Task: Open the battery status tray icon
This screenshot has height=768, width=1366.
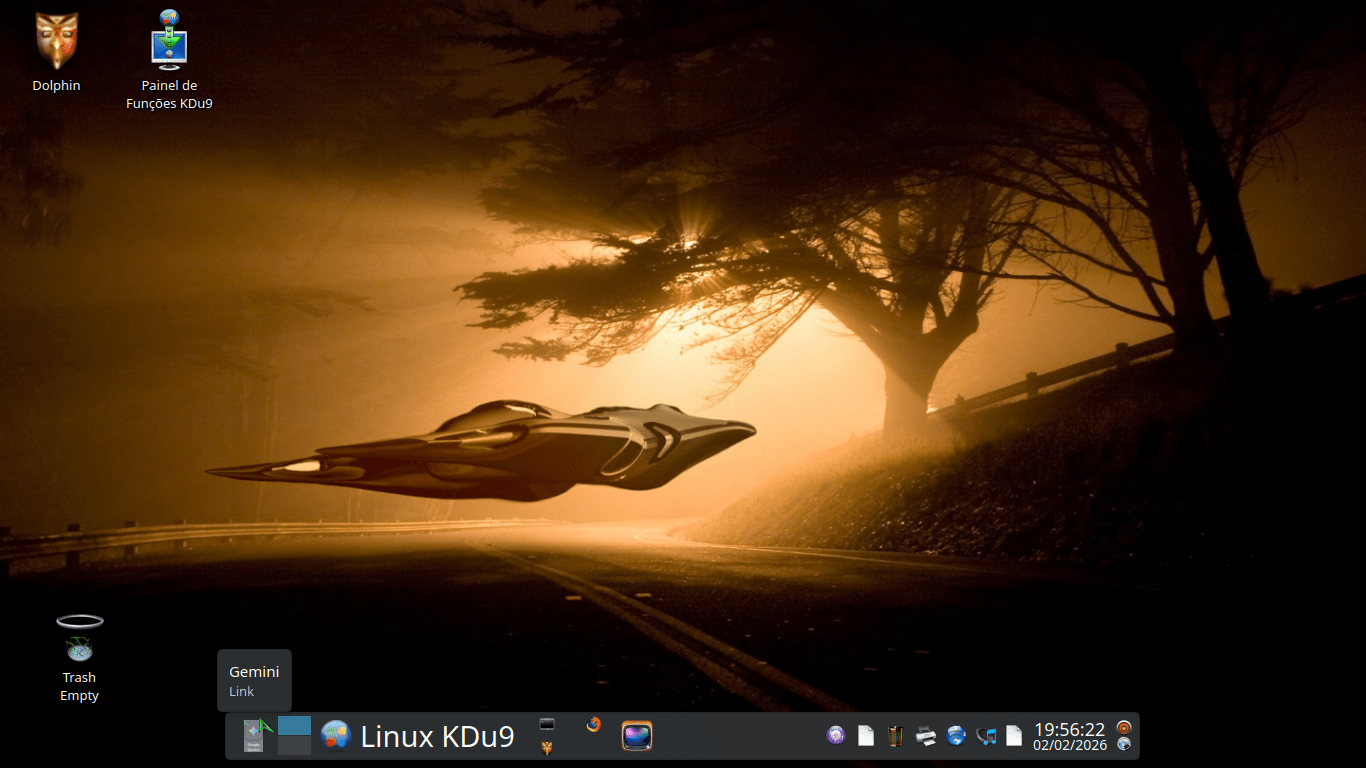Action: click(x=895, y=736)
